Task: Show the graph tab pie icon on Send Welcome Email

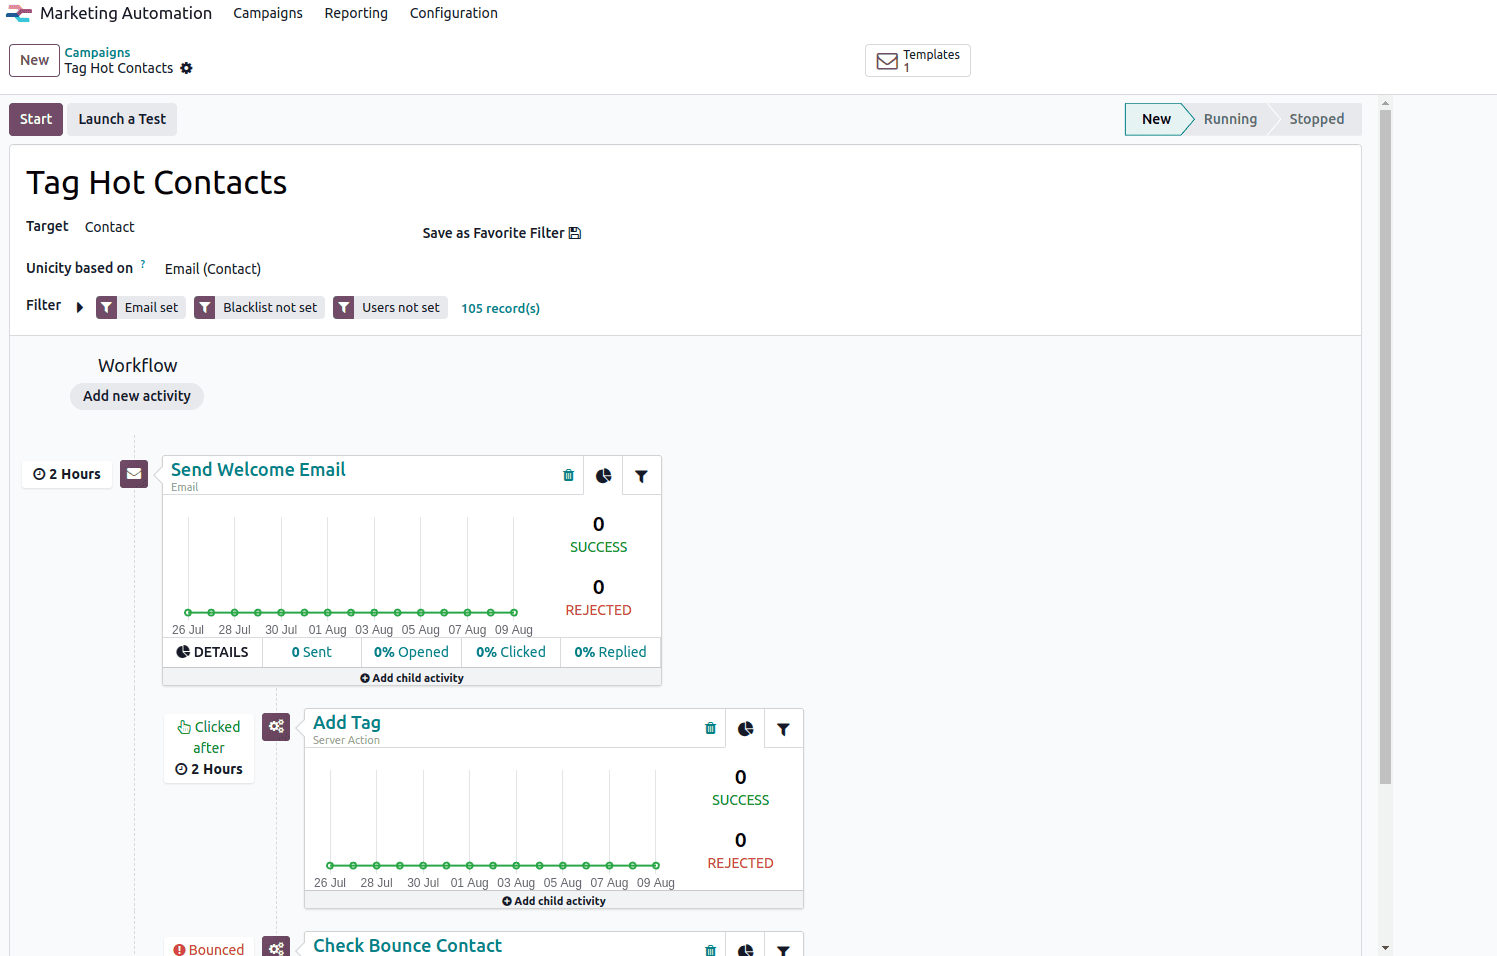Action: pos(604,476)
